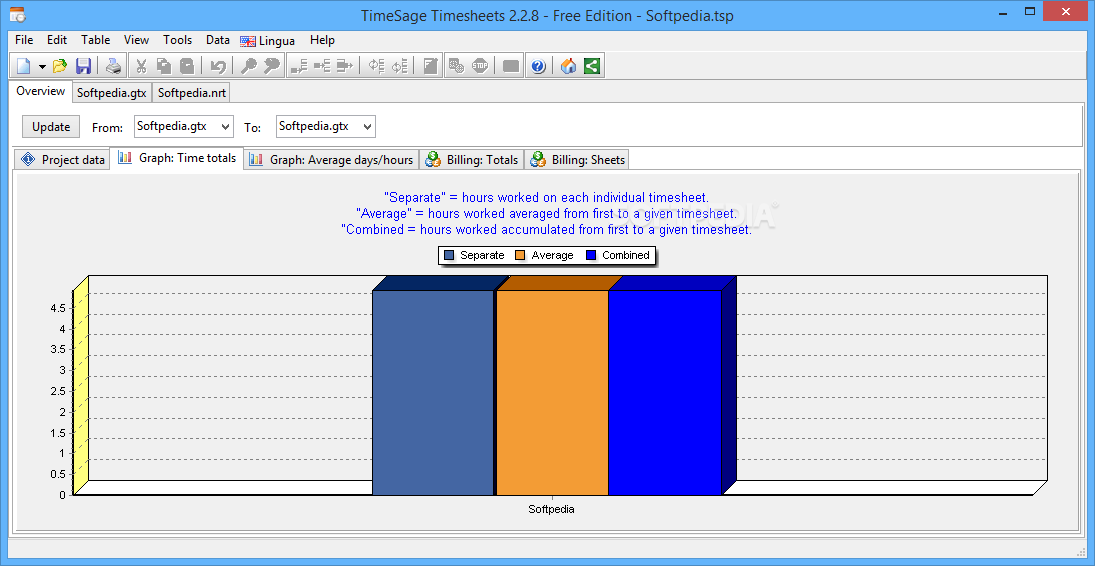1095x566 pixels.
Task: Select the Graph: Time totals tab
Action: (177, 158)
